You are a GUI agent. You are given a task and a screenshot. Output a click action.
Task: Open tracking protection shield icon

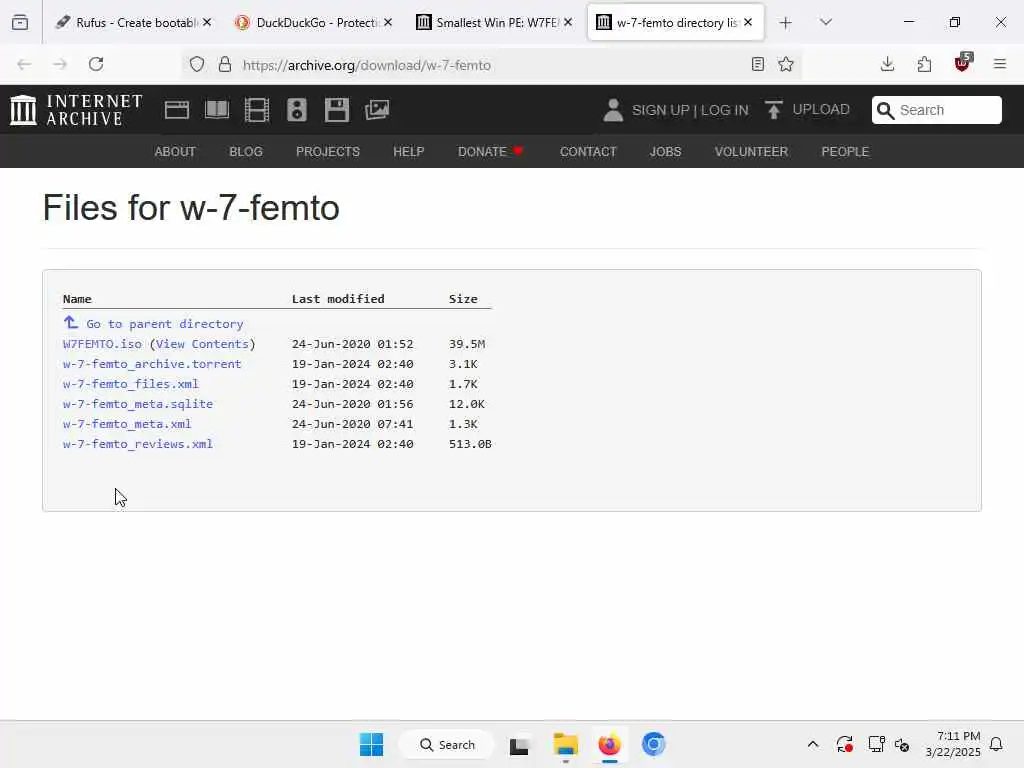tap(197, 64)
